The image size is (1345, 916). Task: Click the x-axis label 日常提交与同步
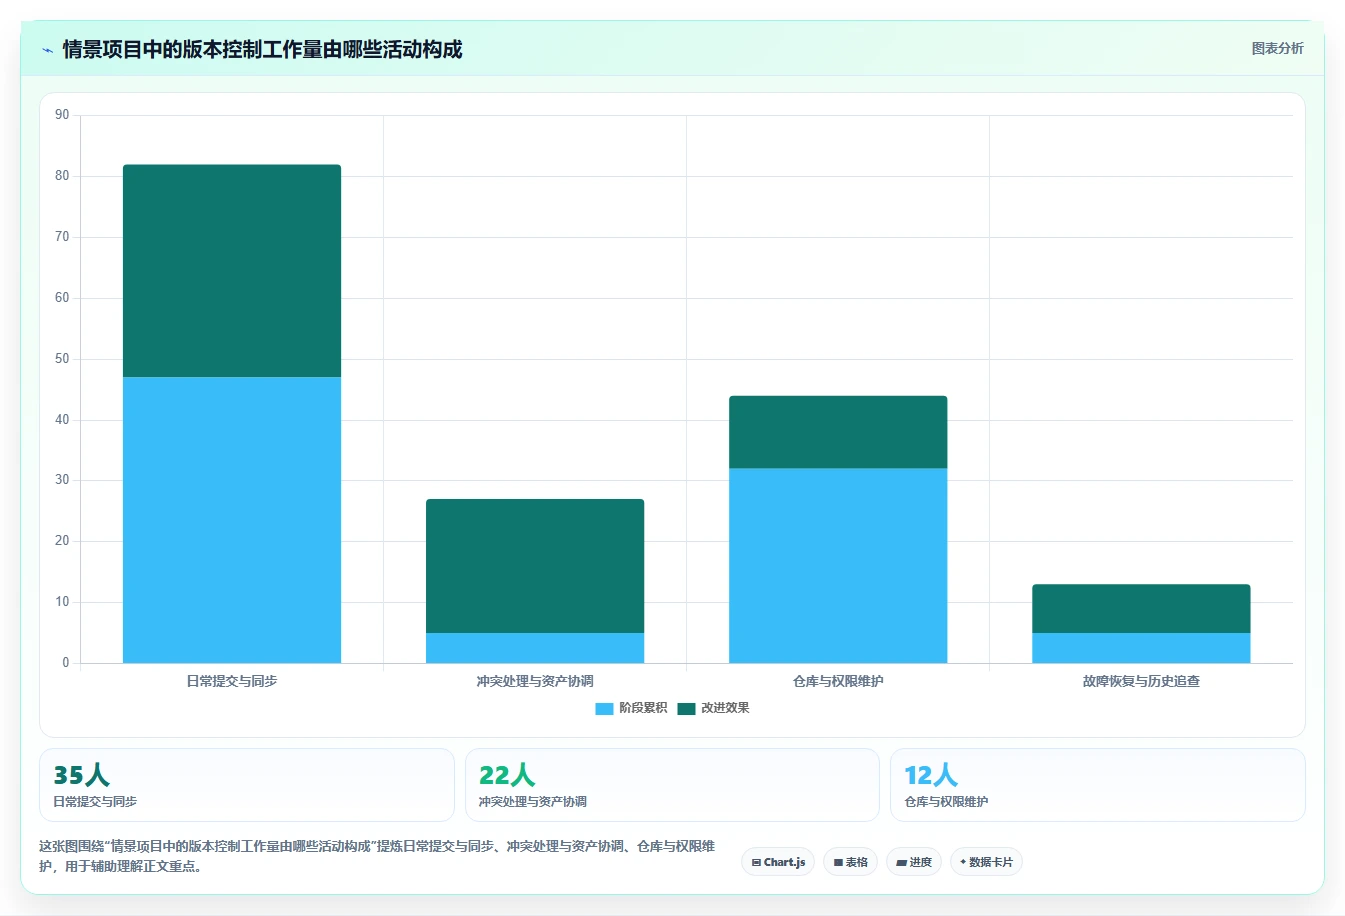232,681
